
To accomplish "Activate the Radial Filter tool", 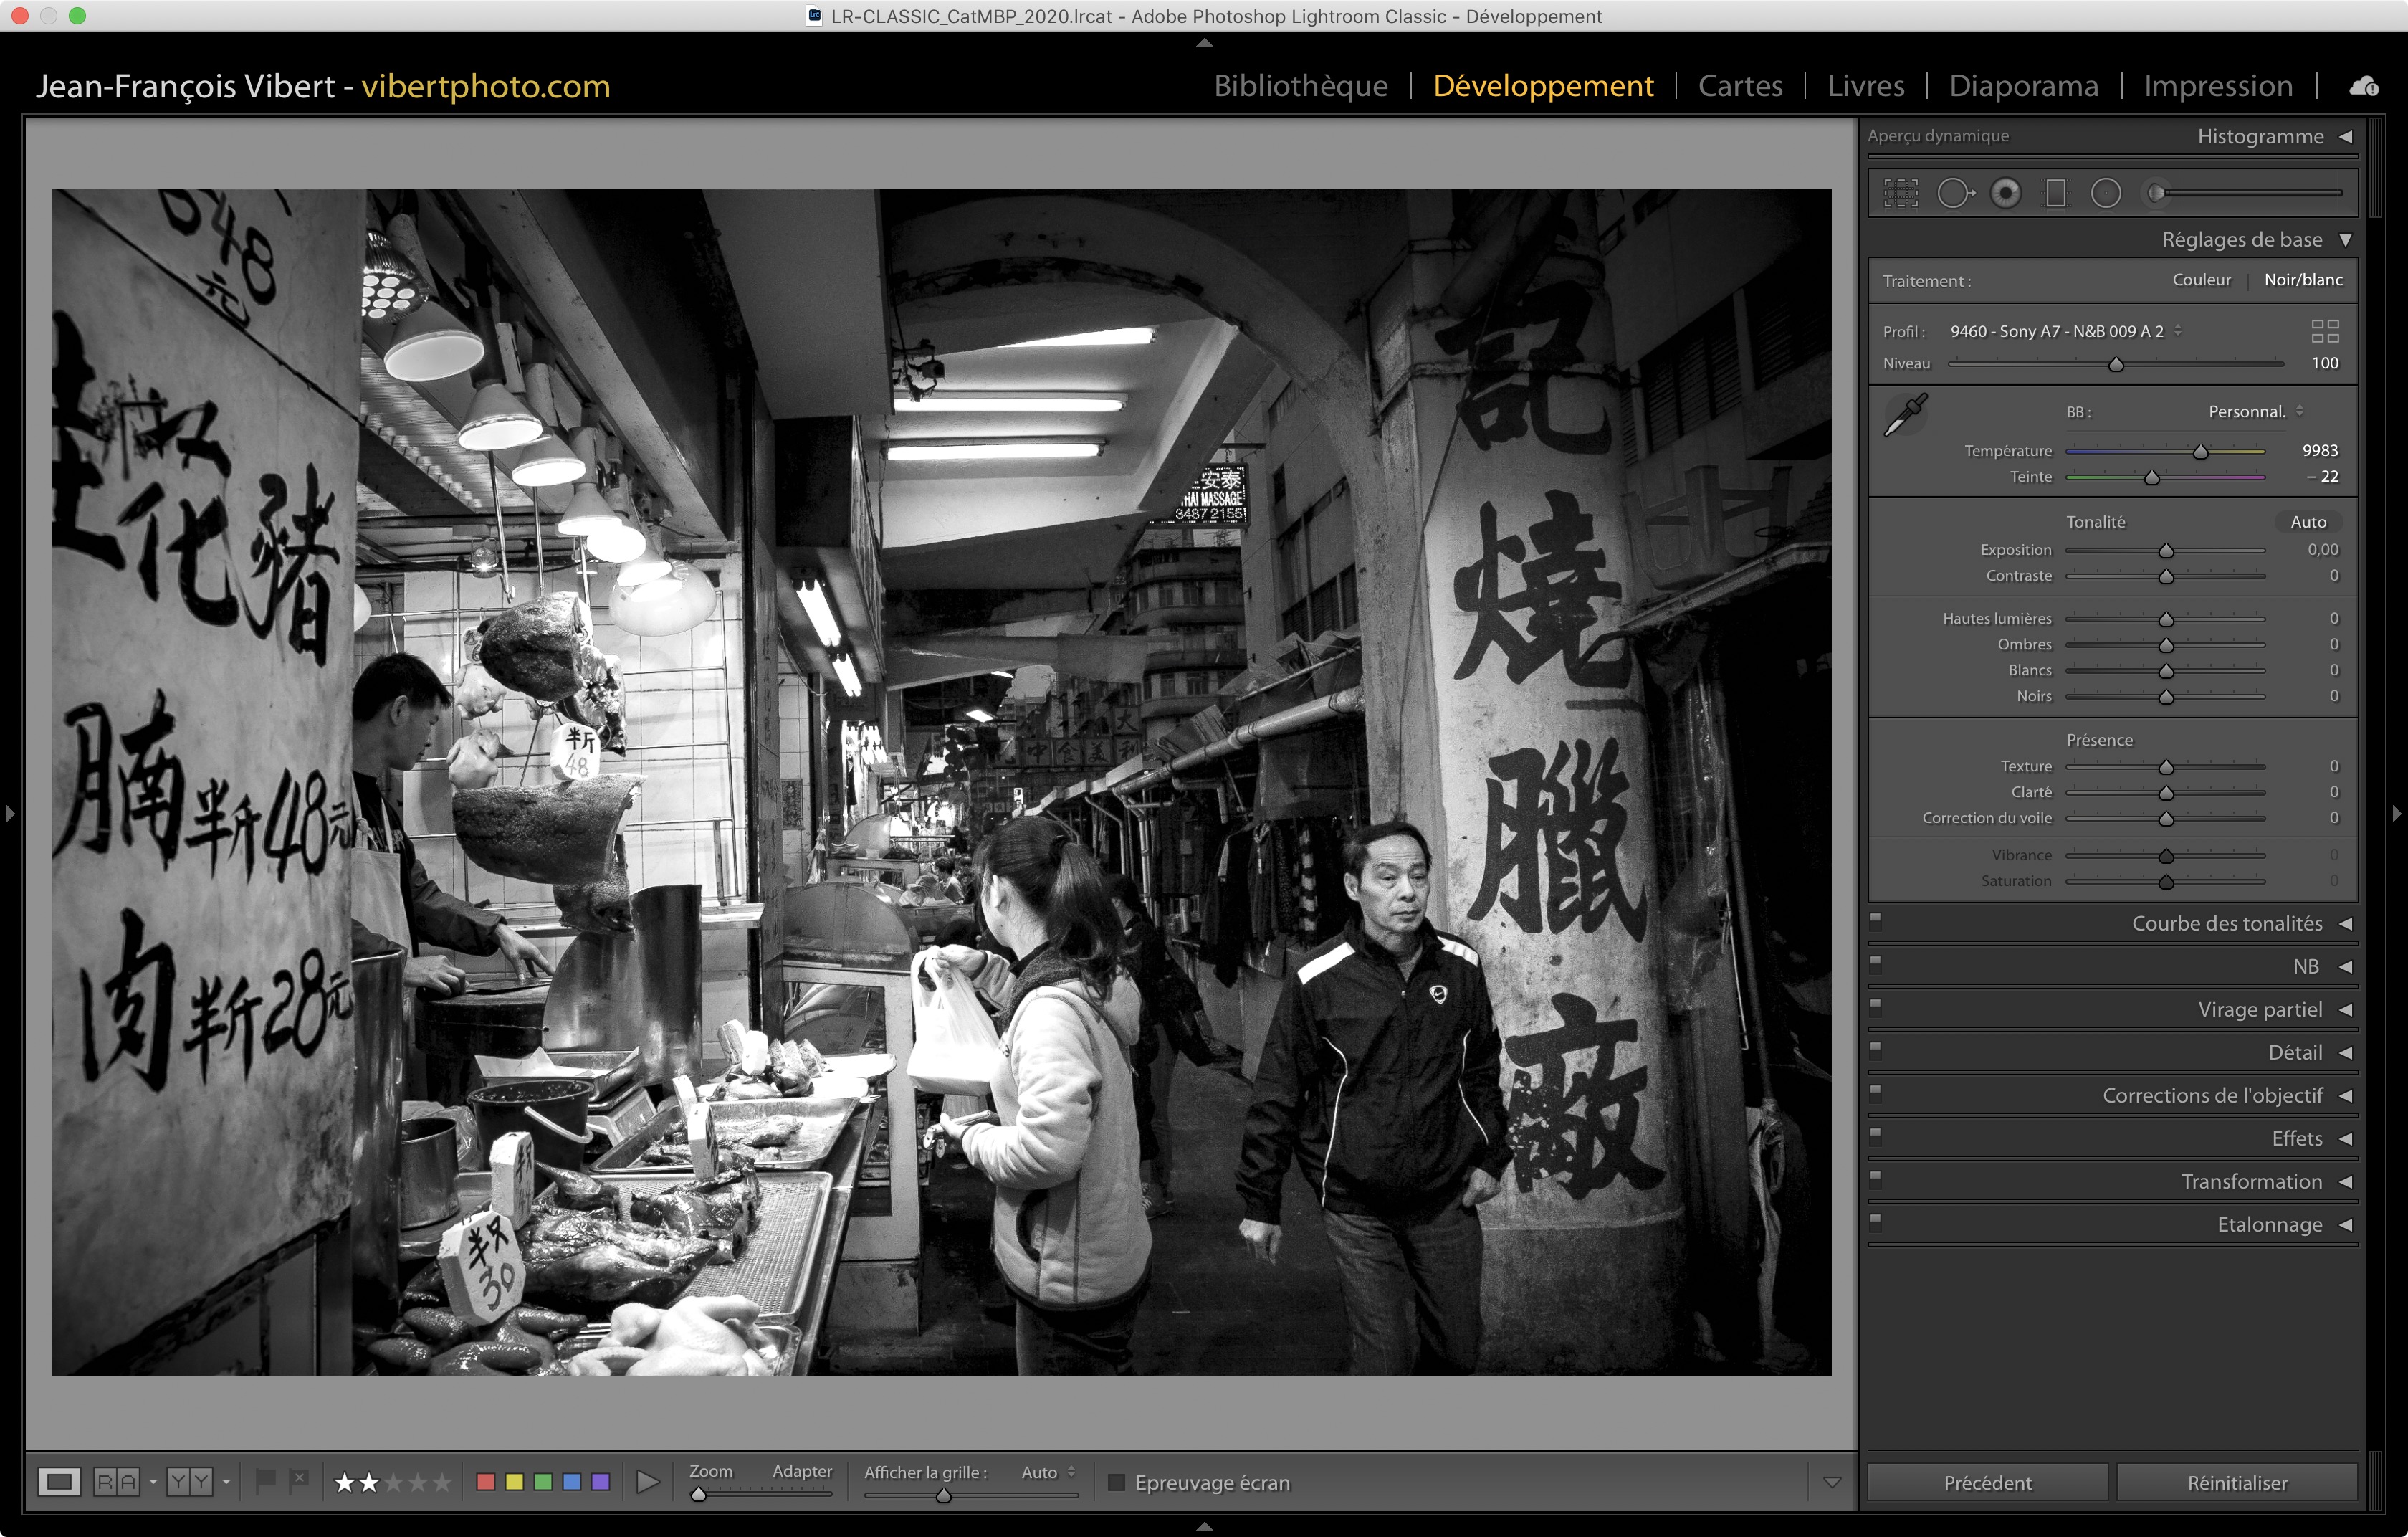I will tap(2105, 193).
